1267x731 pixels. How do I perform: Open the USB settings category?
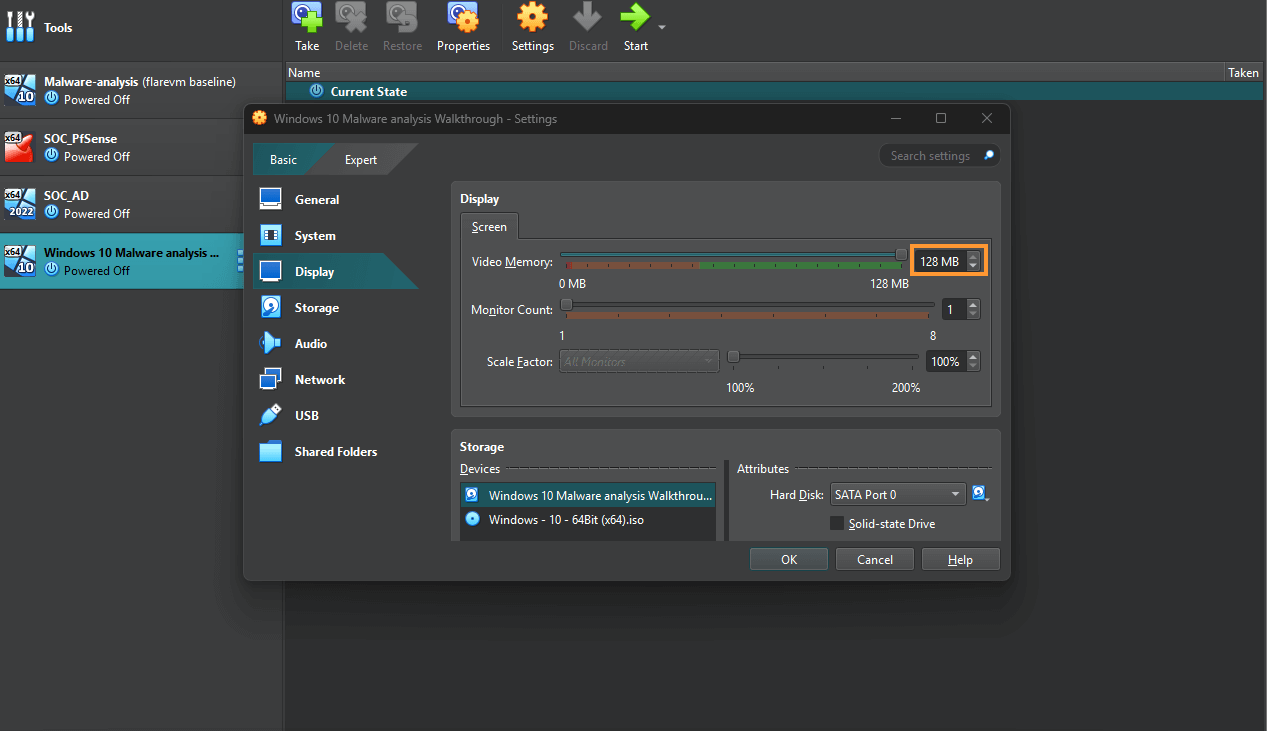pyautogui.click(x=335, y=416)
